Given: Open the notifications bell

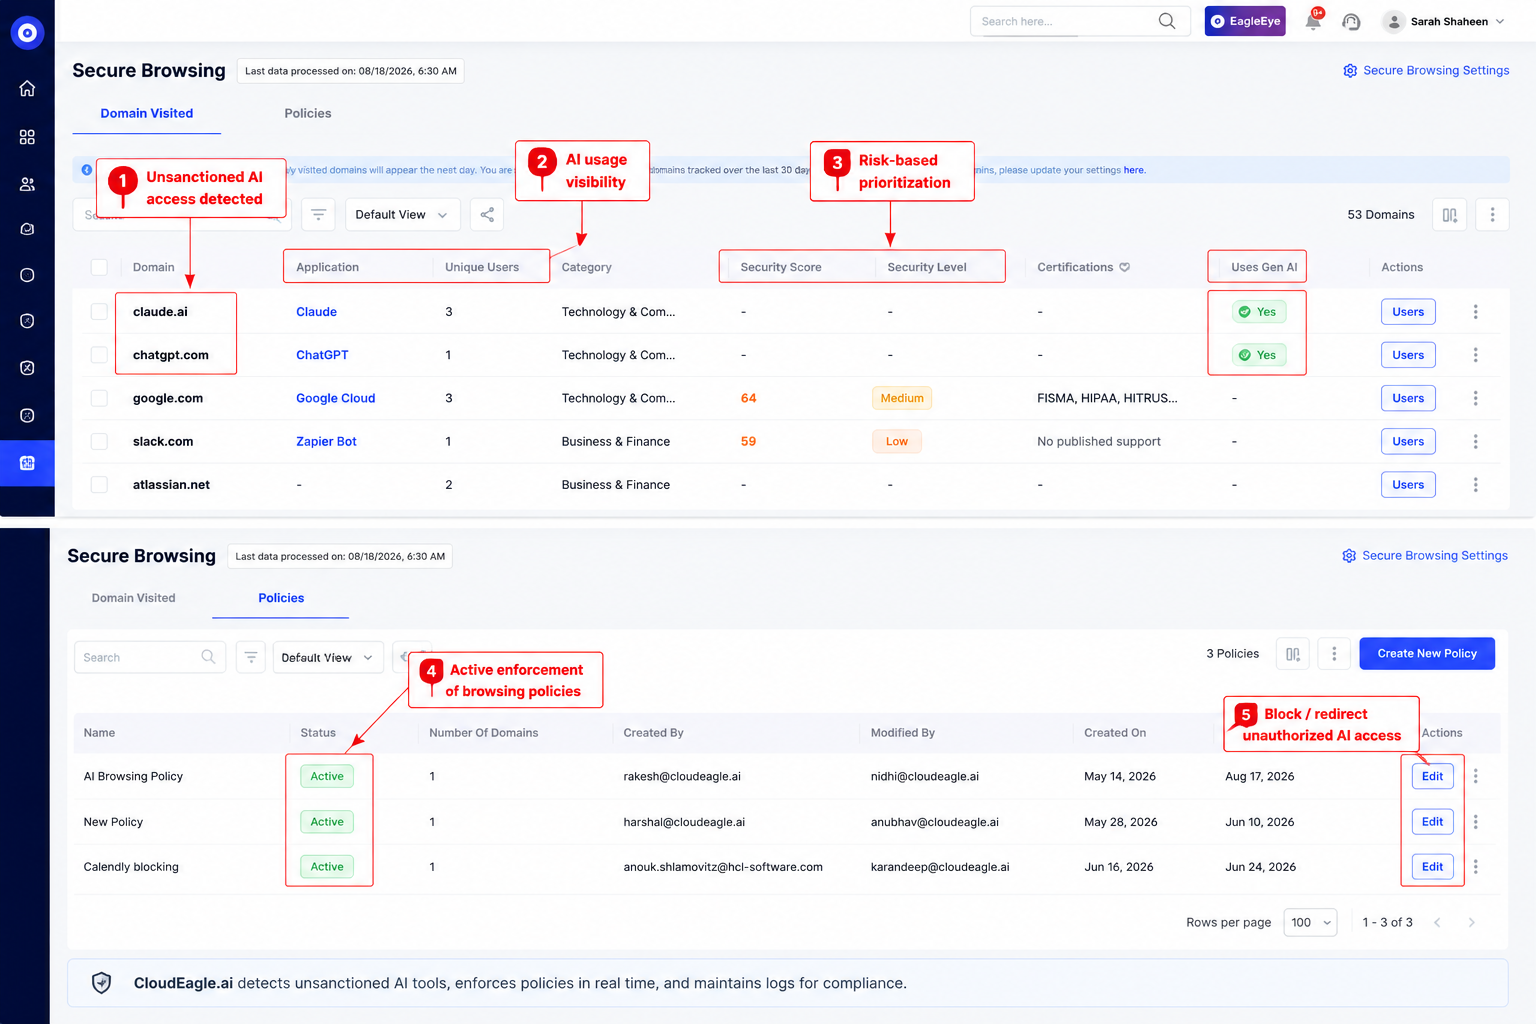Looking at the screenshot, I should click(1313, 21).
